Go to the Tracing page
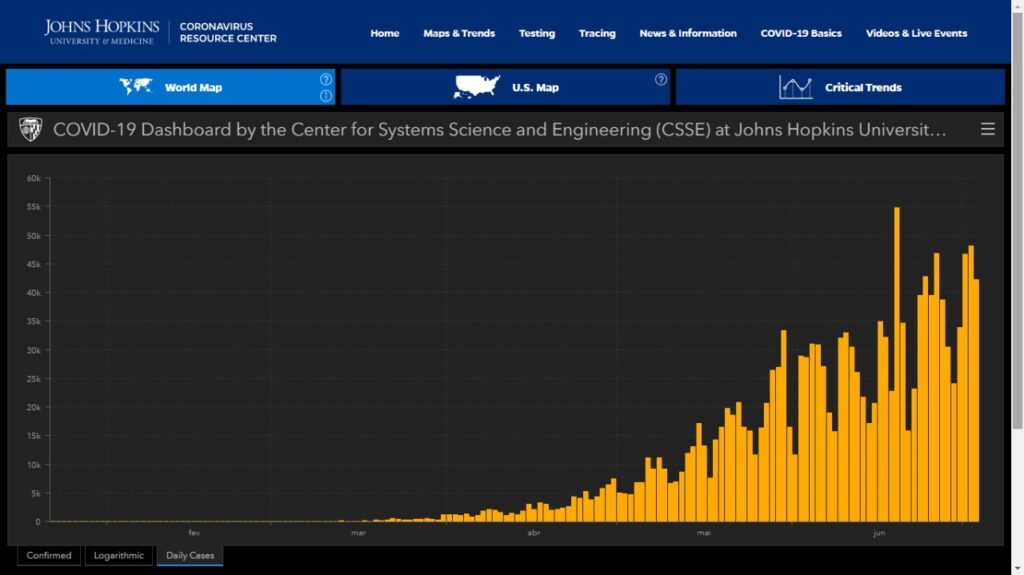Image resolution: width=1024 pixels, height=575 pixels. click(597, 33)
